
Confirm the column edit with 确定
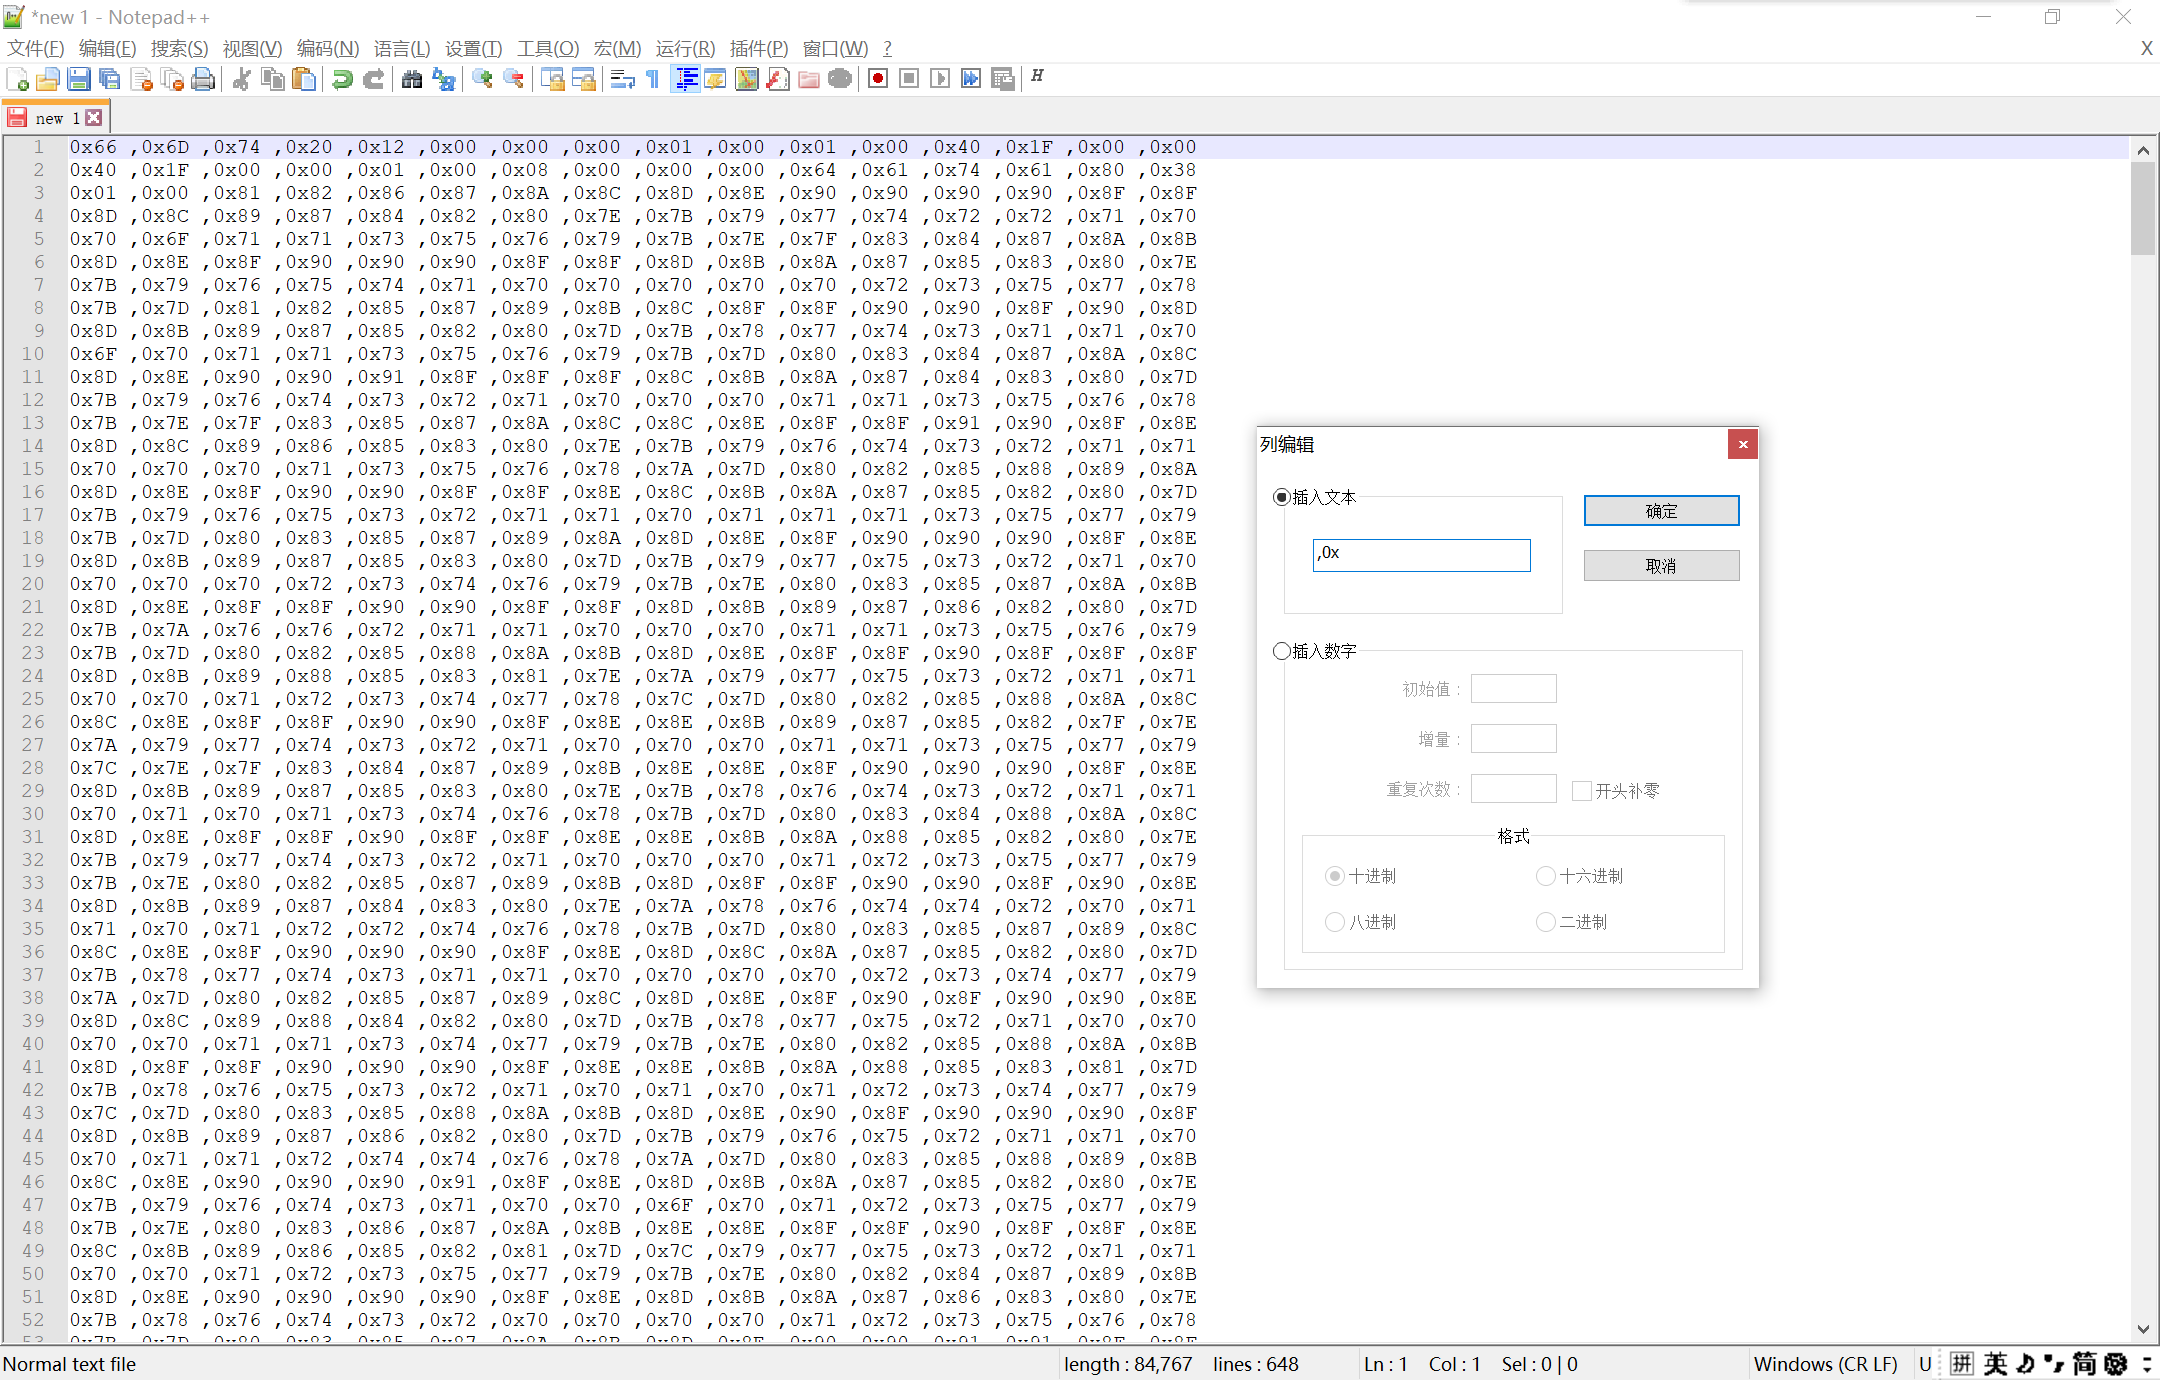pos(1661,511)
